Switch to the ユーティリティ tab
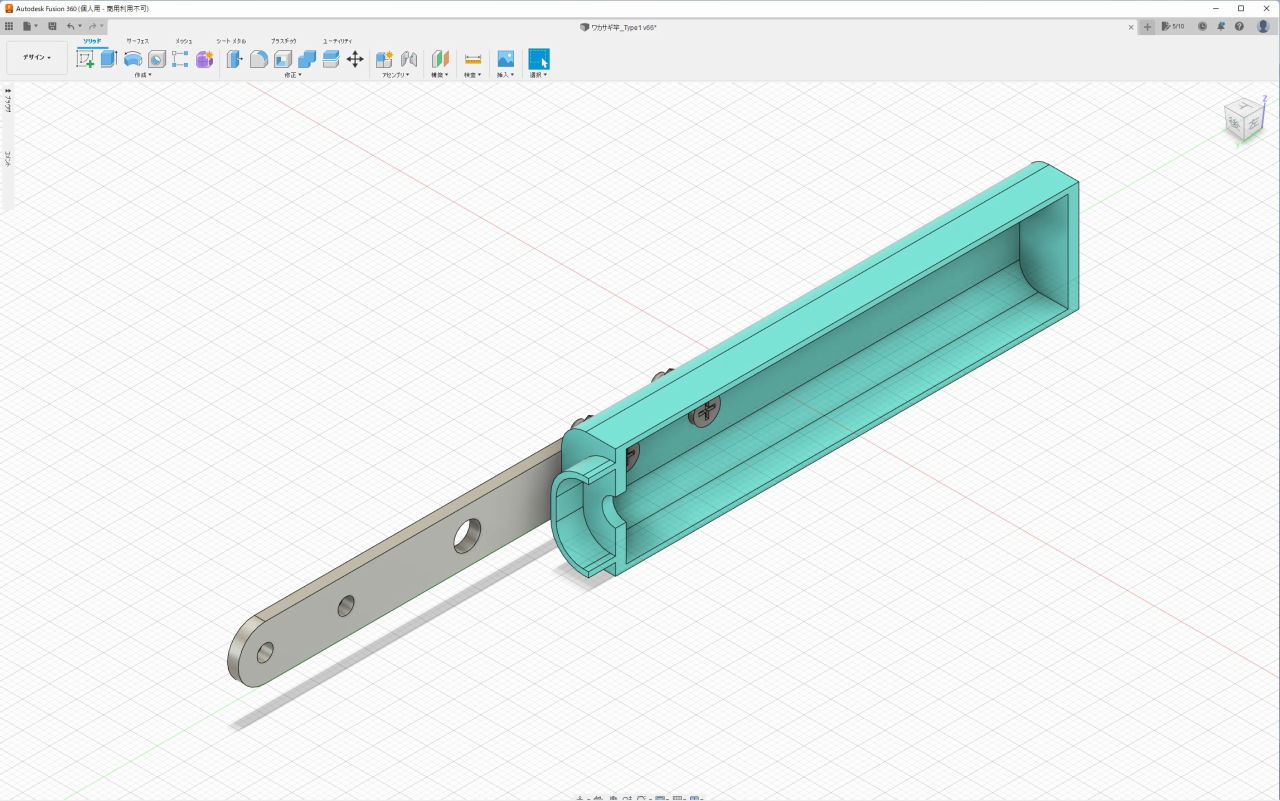1280x801 pixels. pos(337,41)
